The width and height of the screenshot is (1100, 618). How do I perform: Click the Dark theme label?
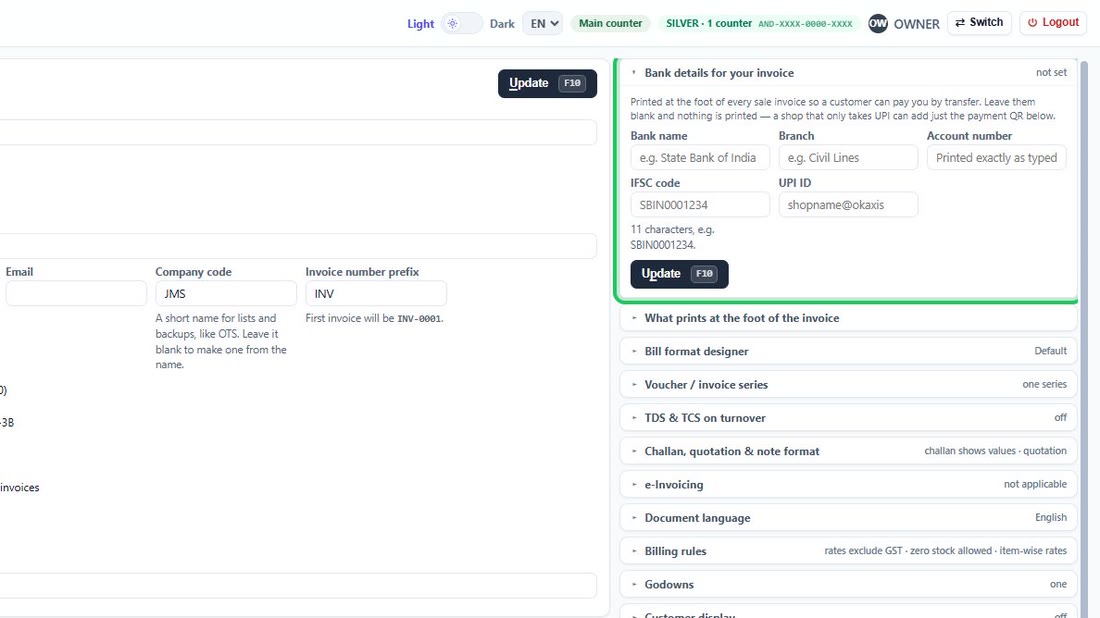click(x=502, y=24)
